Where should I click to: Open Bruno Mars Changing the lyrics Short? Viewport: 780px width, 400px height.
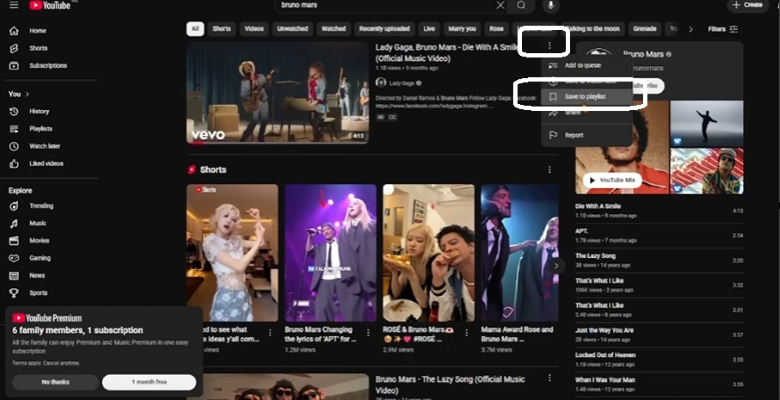pos(330,253)
